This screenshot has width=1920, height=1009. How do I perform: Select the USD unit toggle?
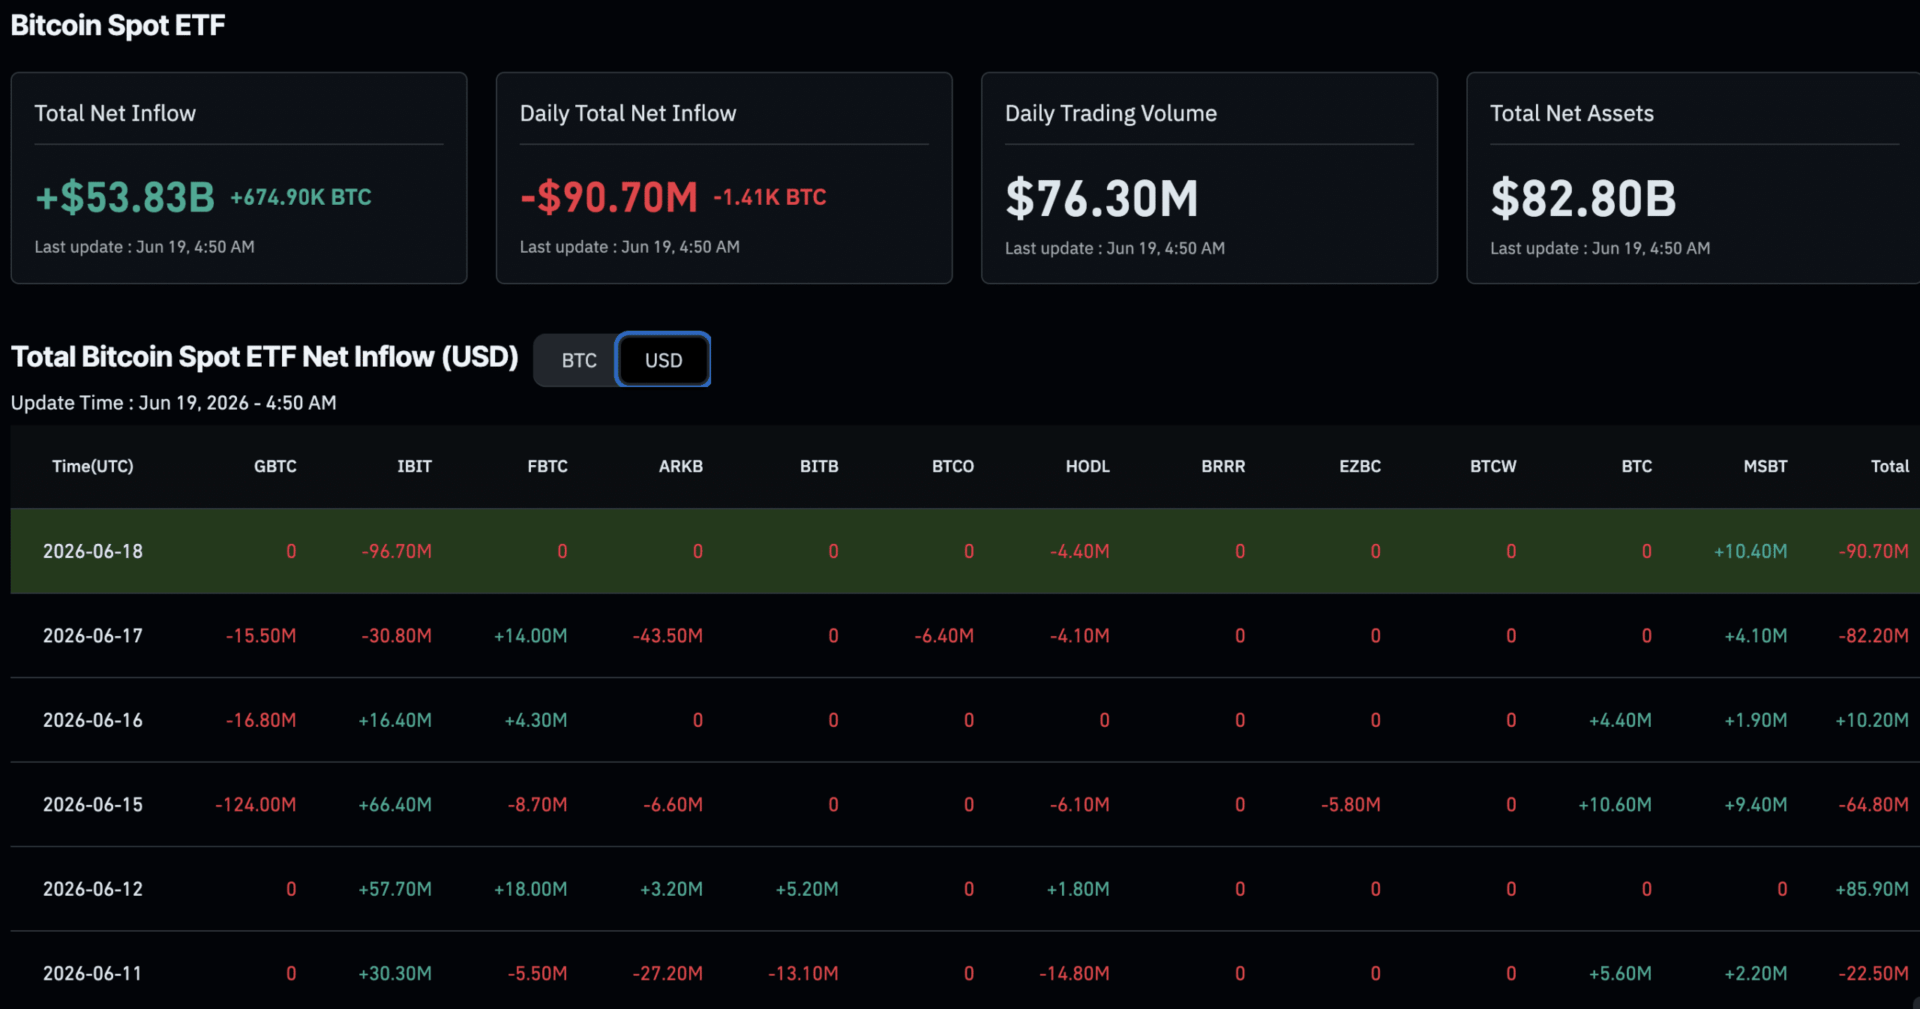tap(663, 360)
